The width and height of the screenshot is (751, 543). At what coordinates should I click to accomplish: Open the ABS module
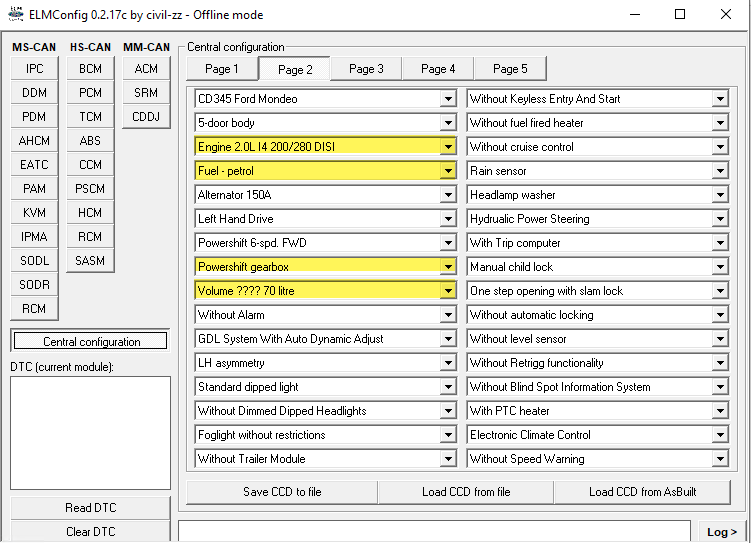click(x=90, y=141)
